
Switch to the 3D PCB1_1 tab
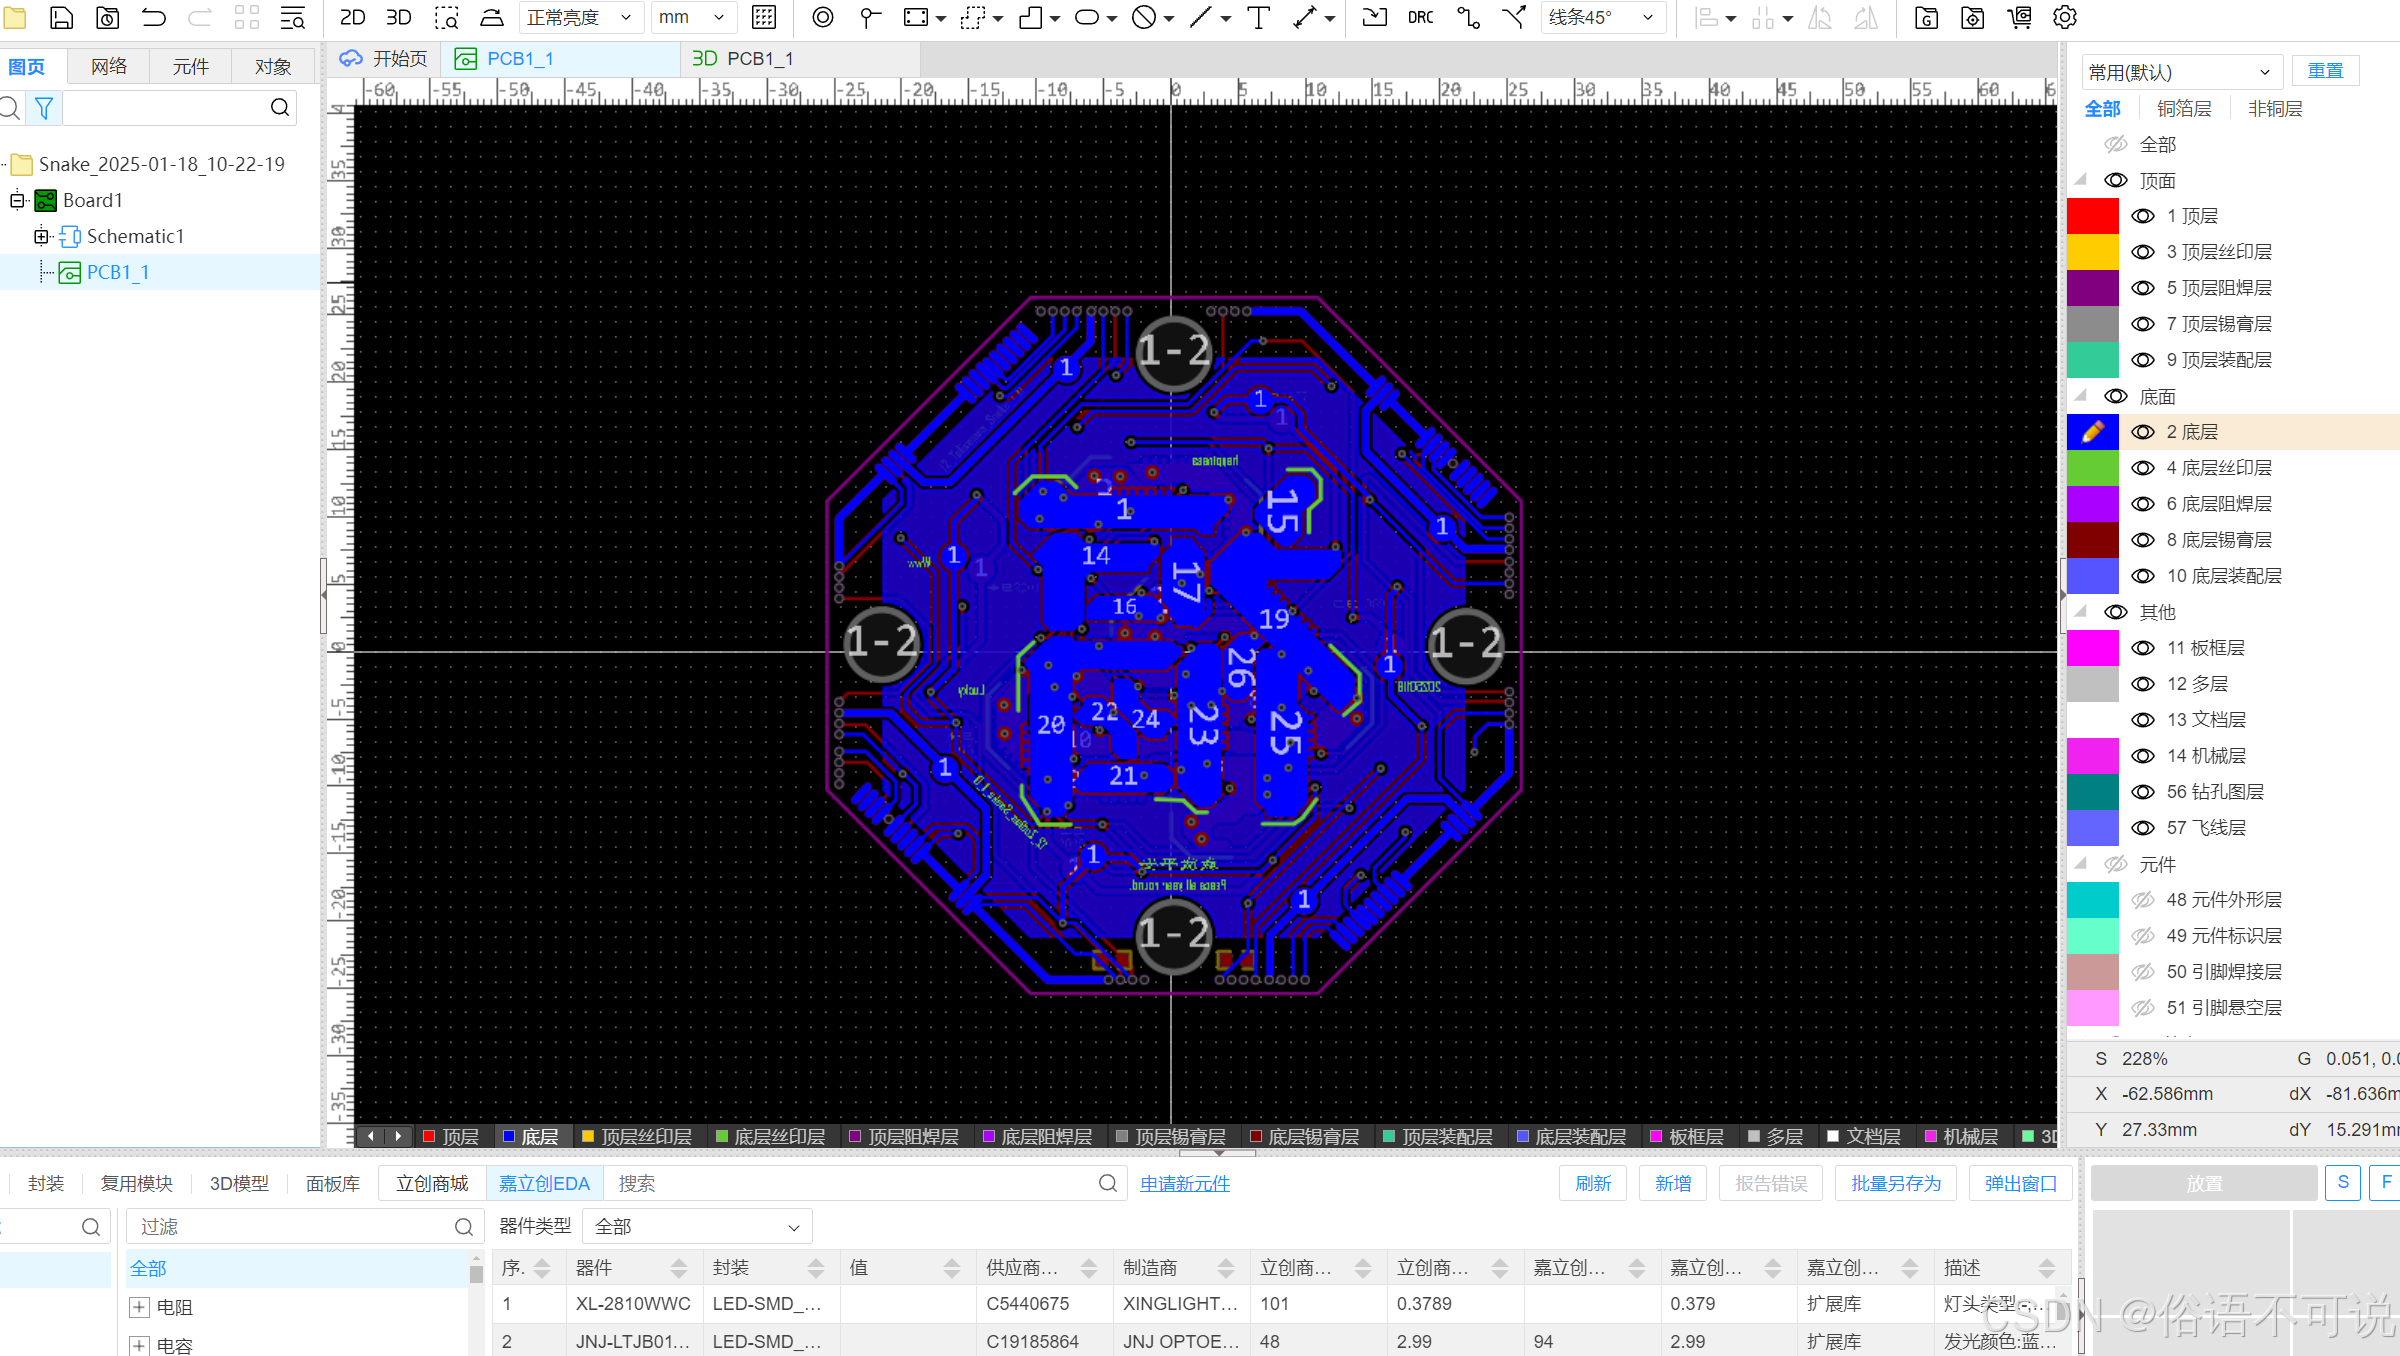[x=742, y=59]
